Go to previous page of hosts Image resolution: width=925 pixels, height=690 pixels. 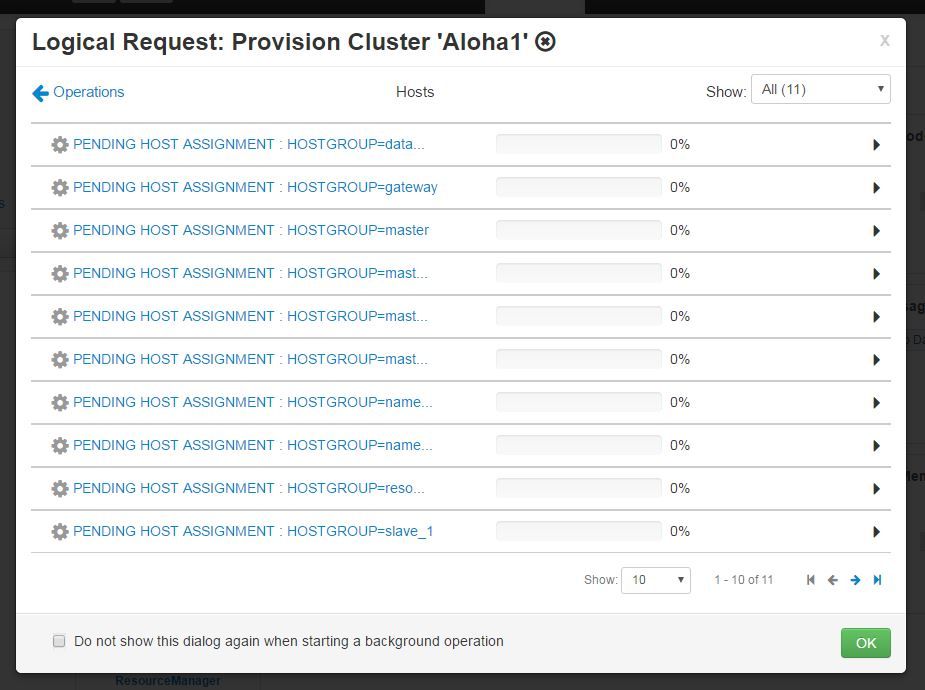click(832, 580)
